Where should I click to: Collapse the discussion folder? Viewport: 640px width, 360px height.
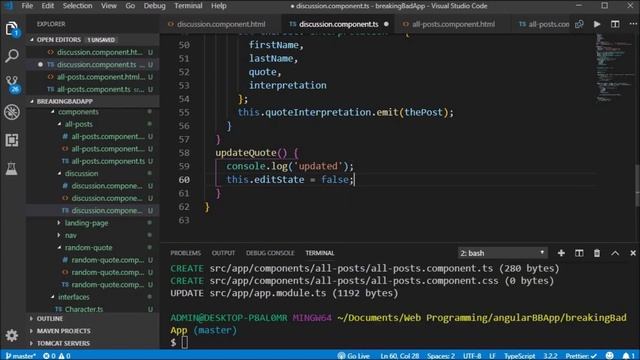tap(81, 173)
